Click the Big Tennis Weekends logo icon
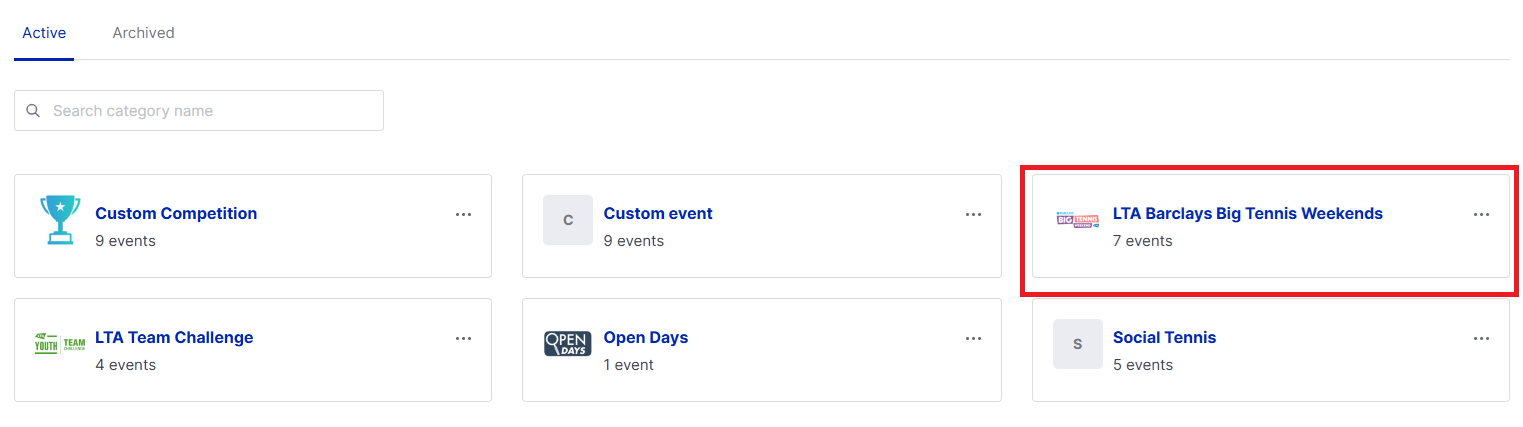Screen dimensions: 1523x427 coord(1078,220)
